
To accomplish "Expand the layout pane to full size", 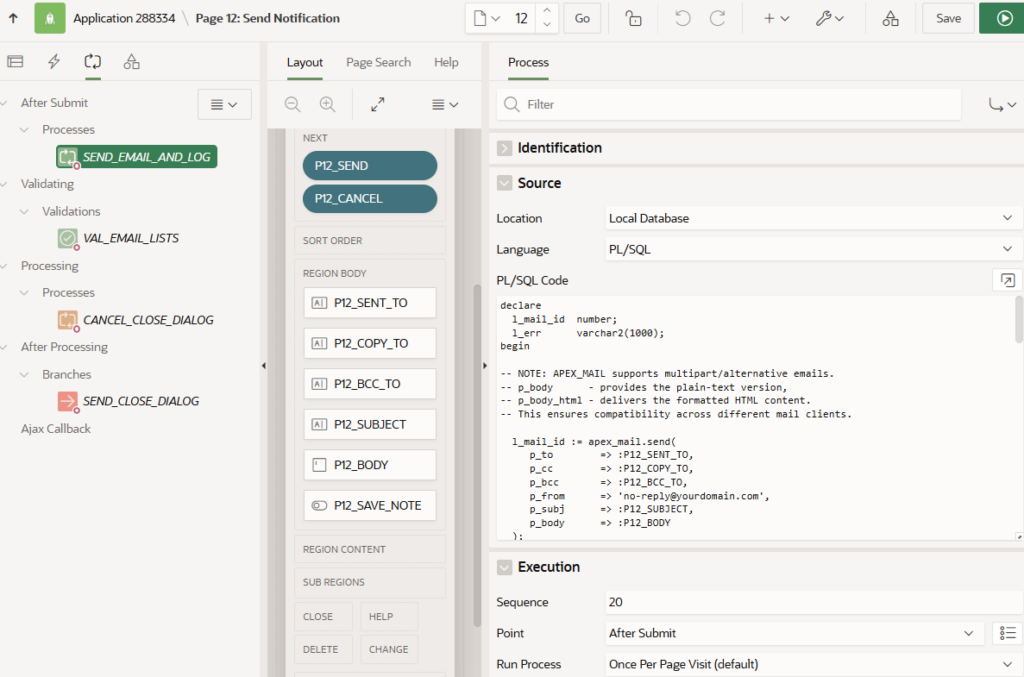I will click(378, 104).
